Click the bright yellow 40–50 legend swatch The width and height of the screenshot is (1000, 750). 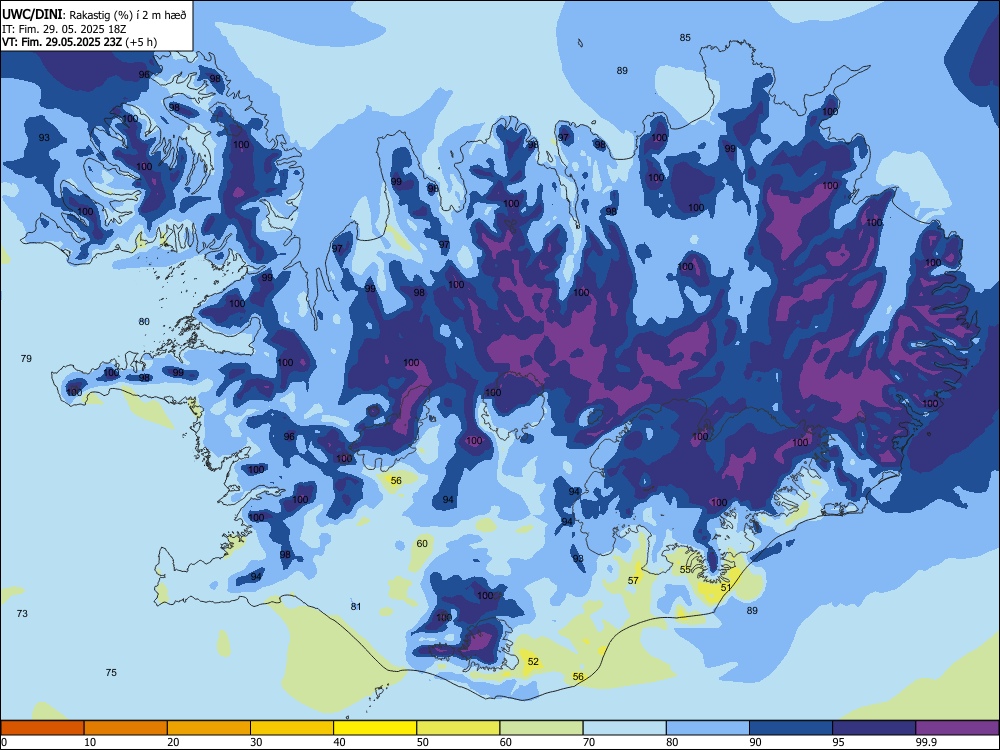coord(375,728)
